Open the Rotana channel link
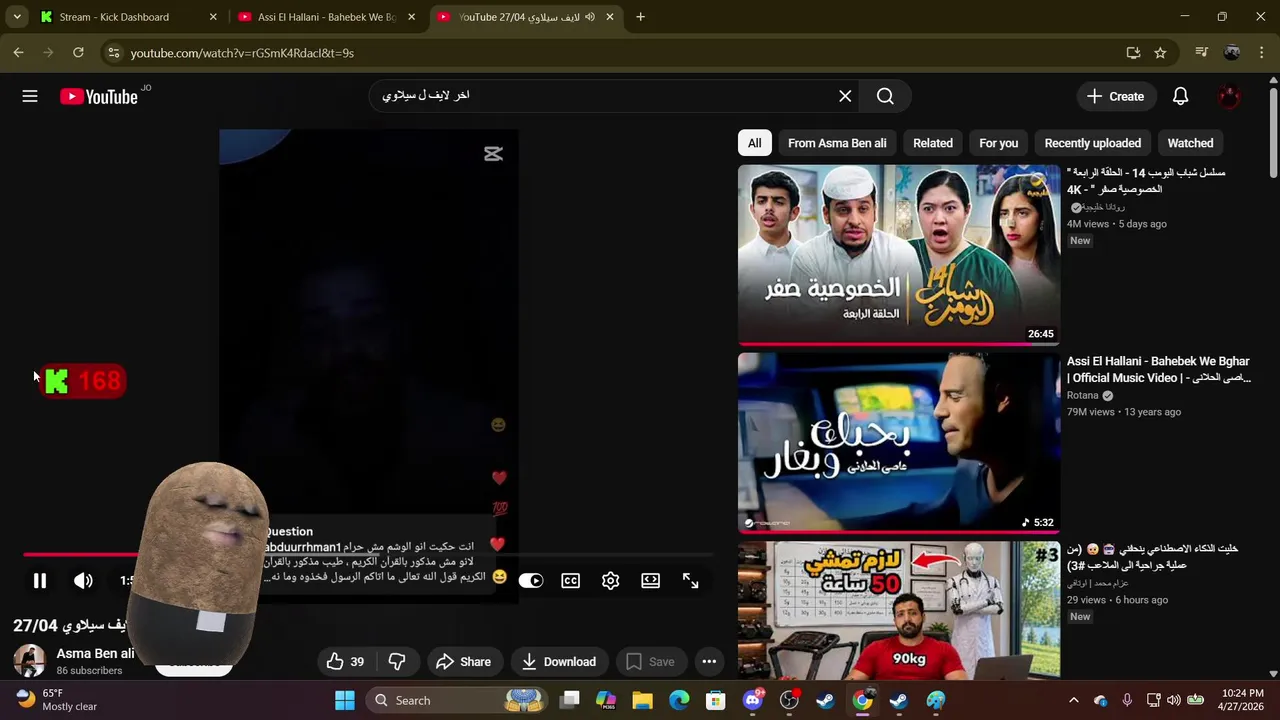Image resolution: width=1280 pixels, height=720 pixels. click(1082, 395)
